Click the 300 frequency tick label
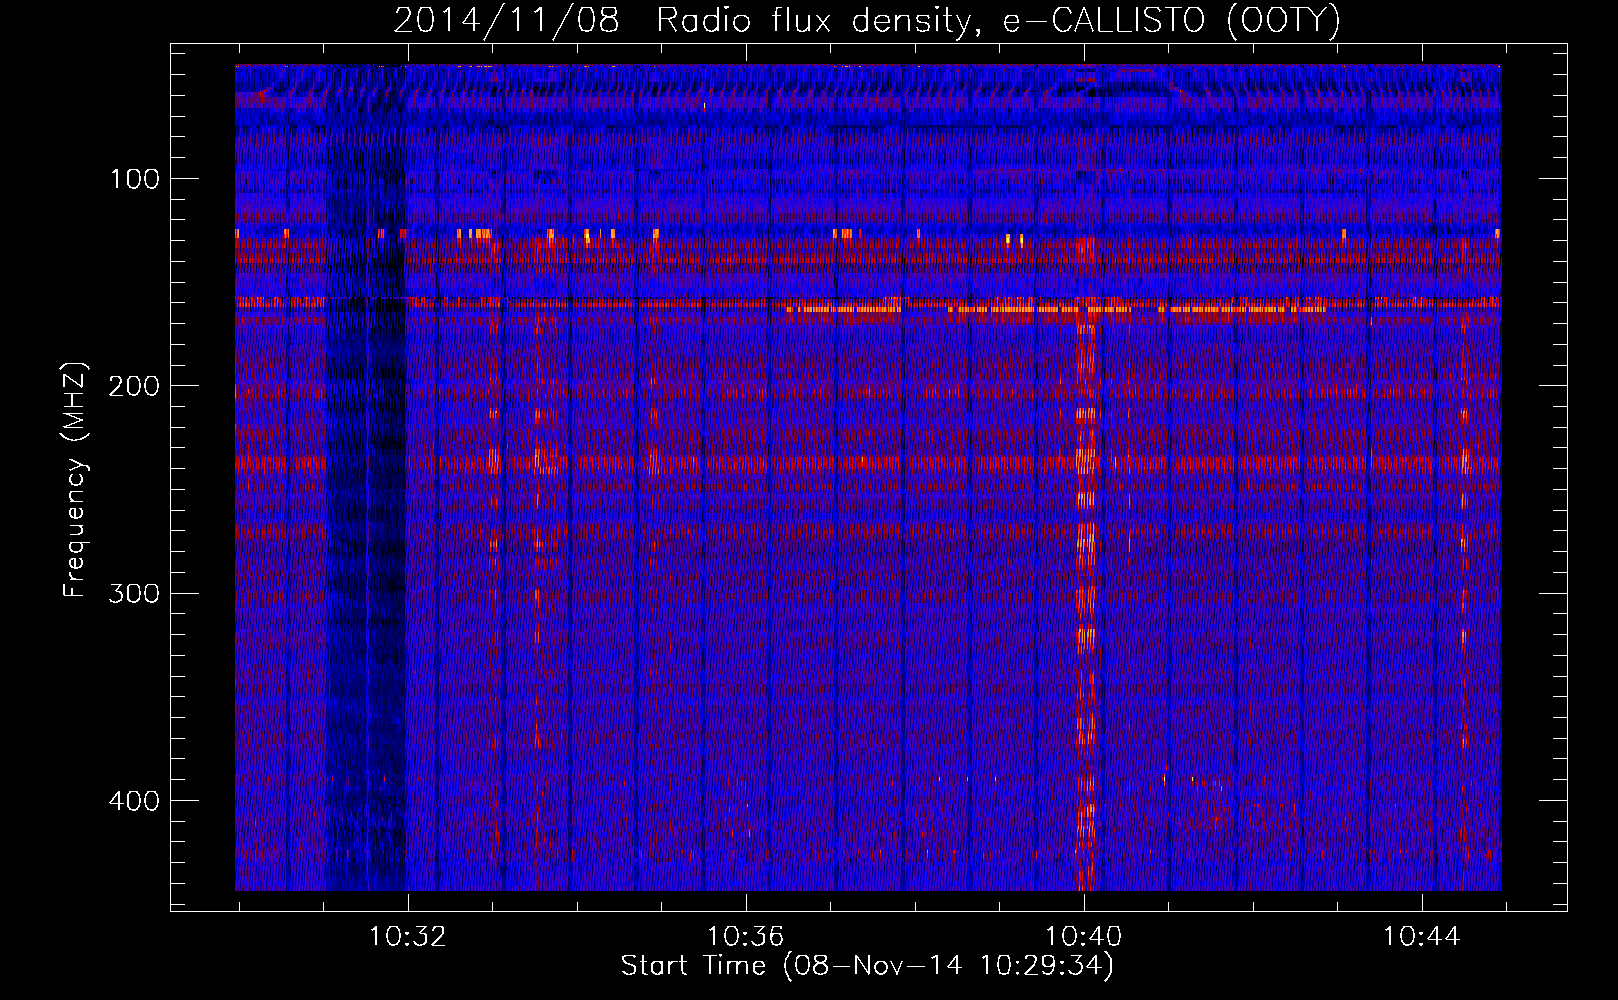The height and width of the screenshot is (1000, 1618). (133, 593)
